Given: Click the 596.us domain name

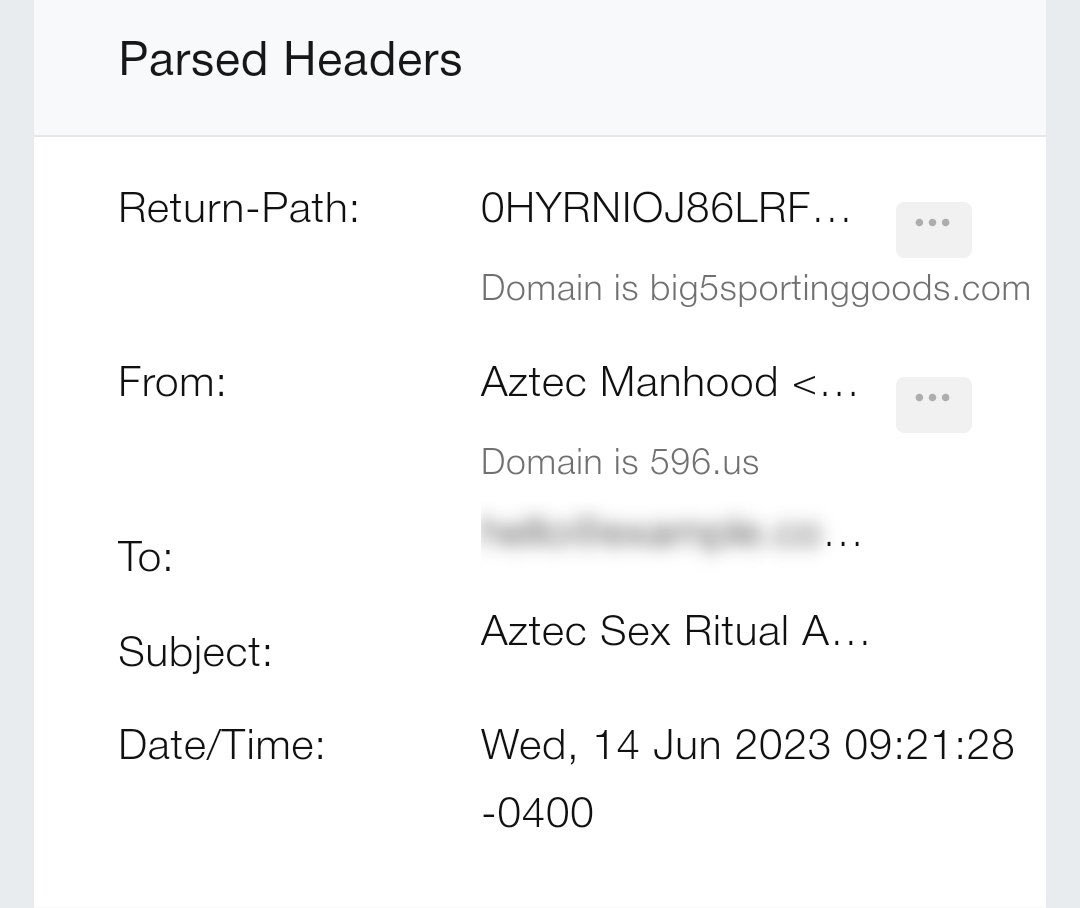Looking at the screenshot, I should pyautogui.click(x=704, y=462).
